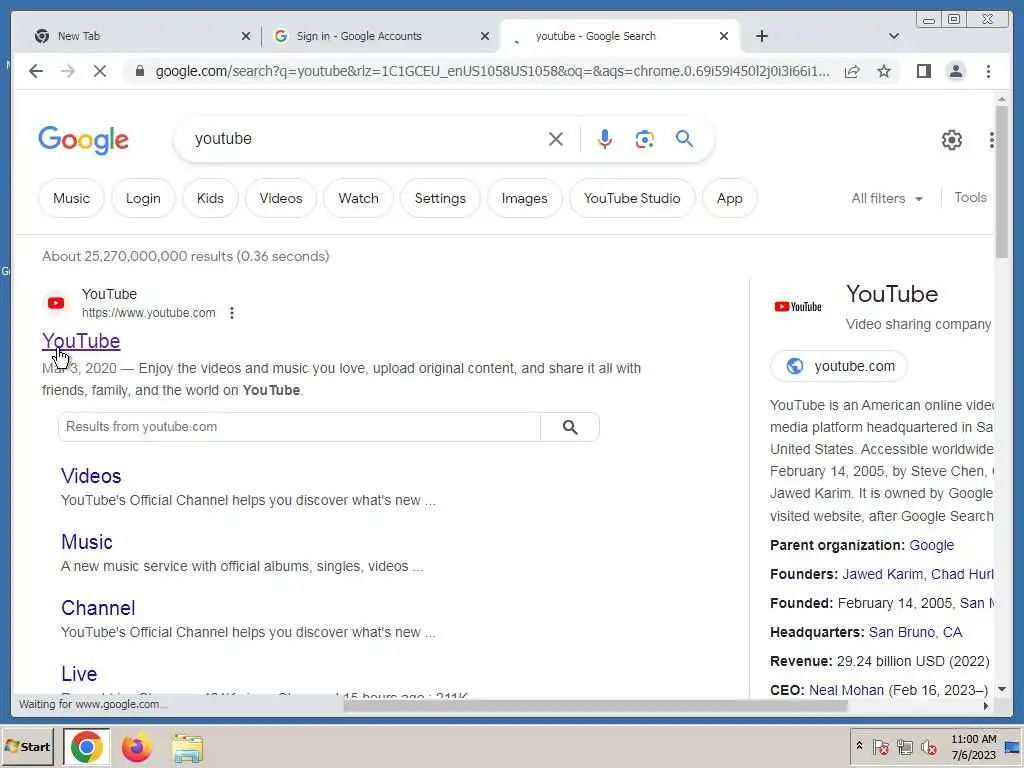The height and width of the screenshot is (768, 1024).
Task: Open Chrome from the taskbar
Action: point(86,746)
